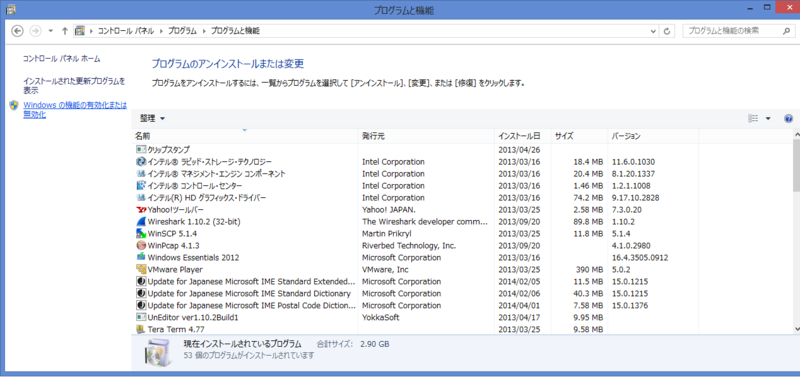Select the WinPcap 4.1.3 icon
Viewport: 800px width, 377px height.
coord(141,245)
